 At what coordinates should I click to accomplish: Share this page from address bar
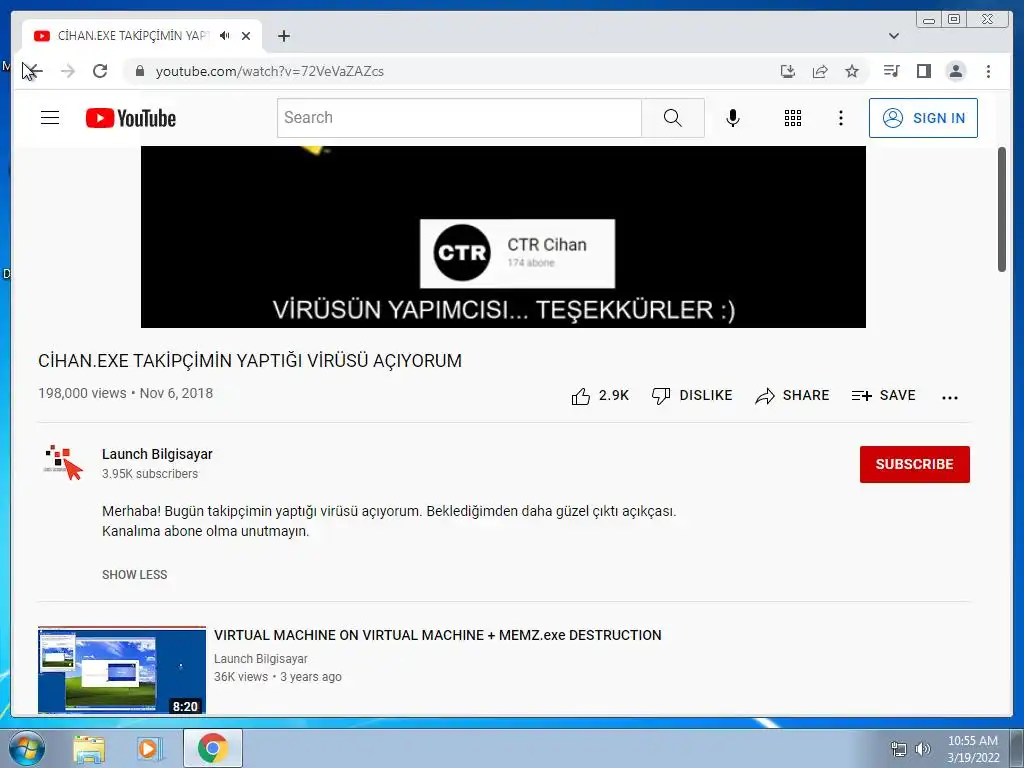(x=820, y=71)
